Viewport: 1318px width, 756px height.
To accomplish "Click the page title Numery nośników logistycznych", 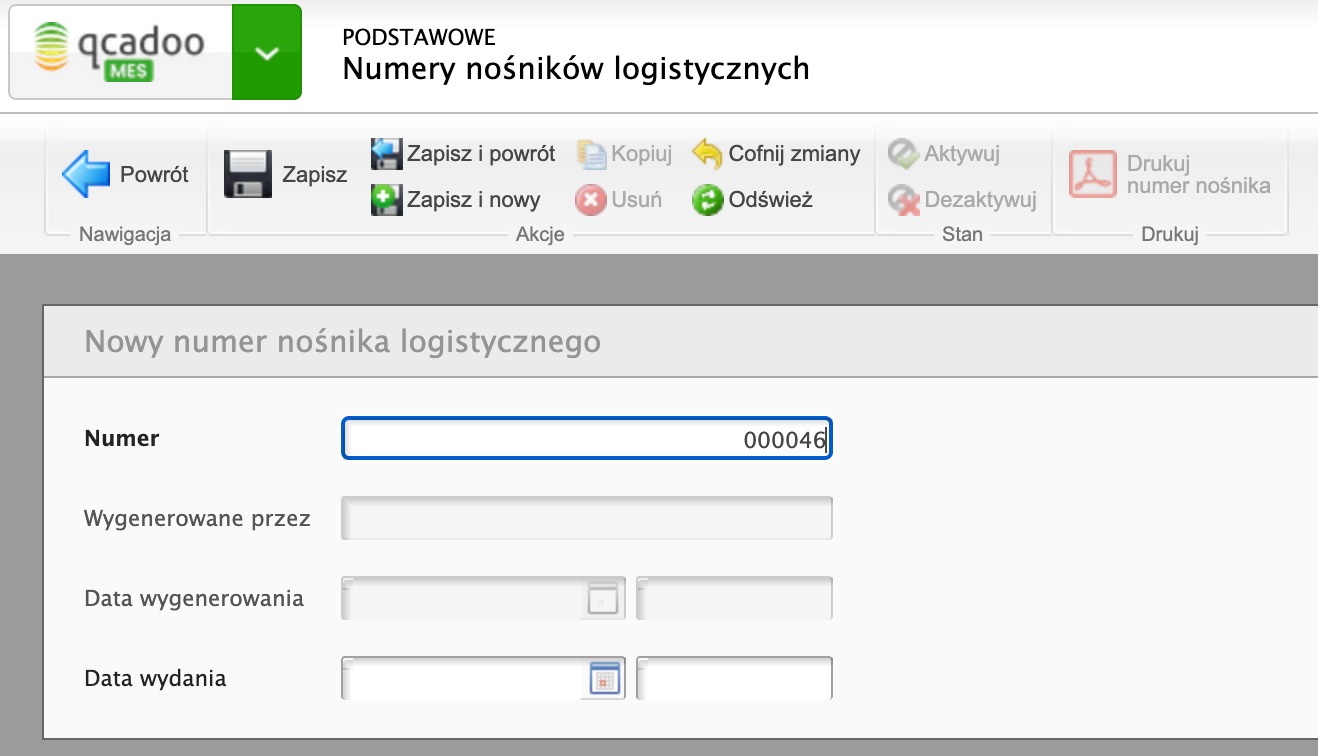I will click(576, 69).
